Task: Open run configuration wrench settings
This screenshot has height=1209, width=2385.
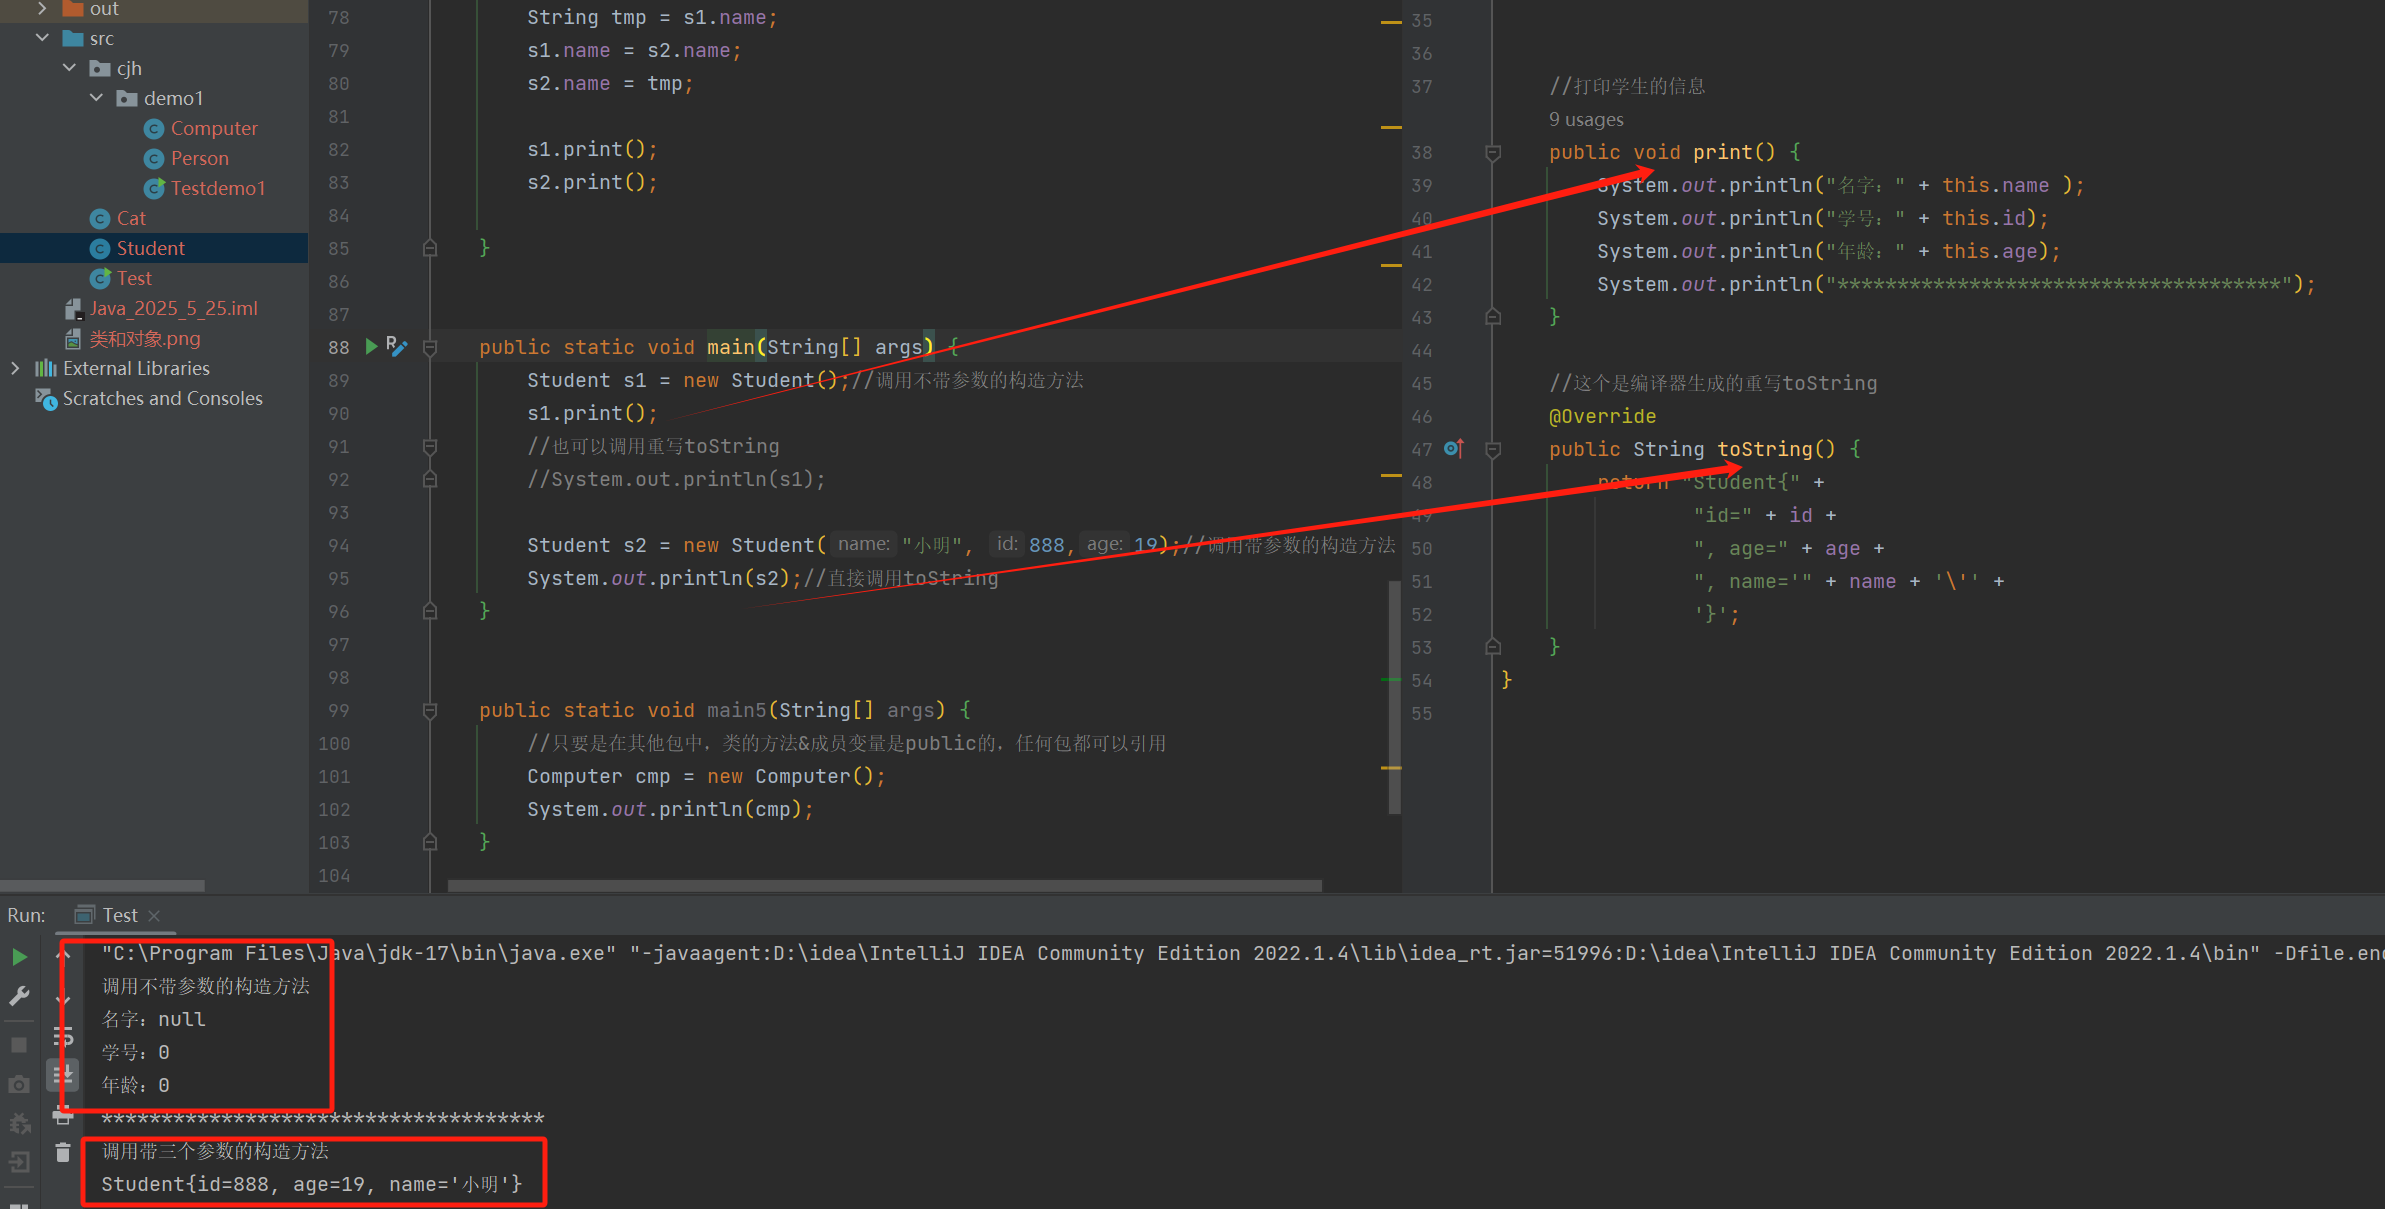Action: point(19,996)
